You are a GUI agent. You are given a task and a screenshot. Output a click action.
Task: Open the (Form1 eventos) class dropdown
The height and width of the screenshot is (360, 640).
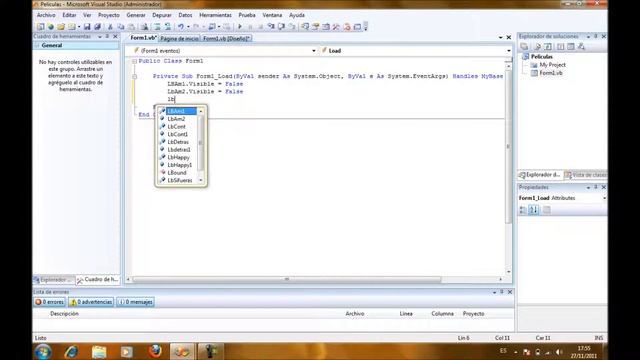tap(313, 51)
